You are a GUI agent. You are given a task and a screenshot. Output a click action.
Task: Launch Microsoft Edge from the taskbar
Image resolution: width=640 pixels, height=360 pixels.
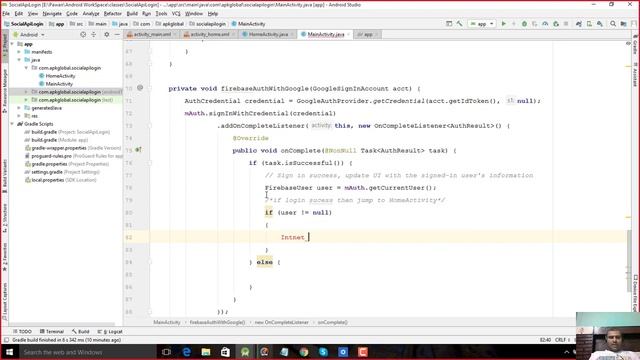[x=186, y=352]
